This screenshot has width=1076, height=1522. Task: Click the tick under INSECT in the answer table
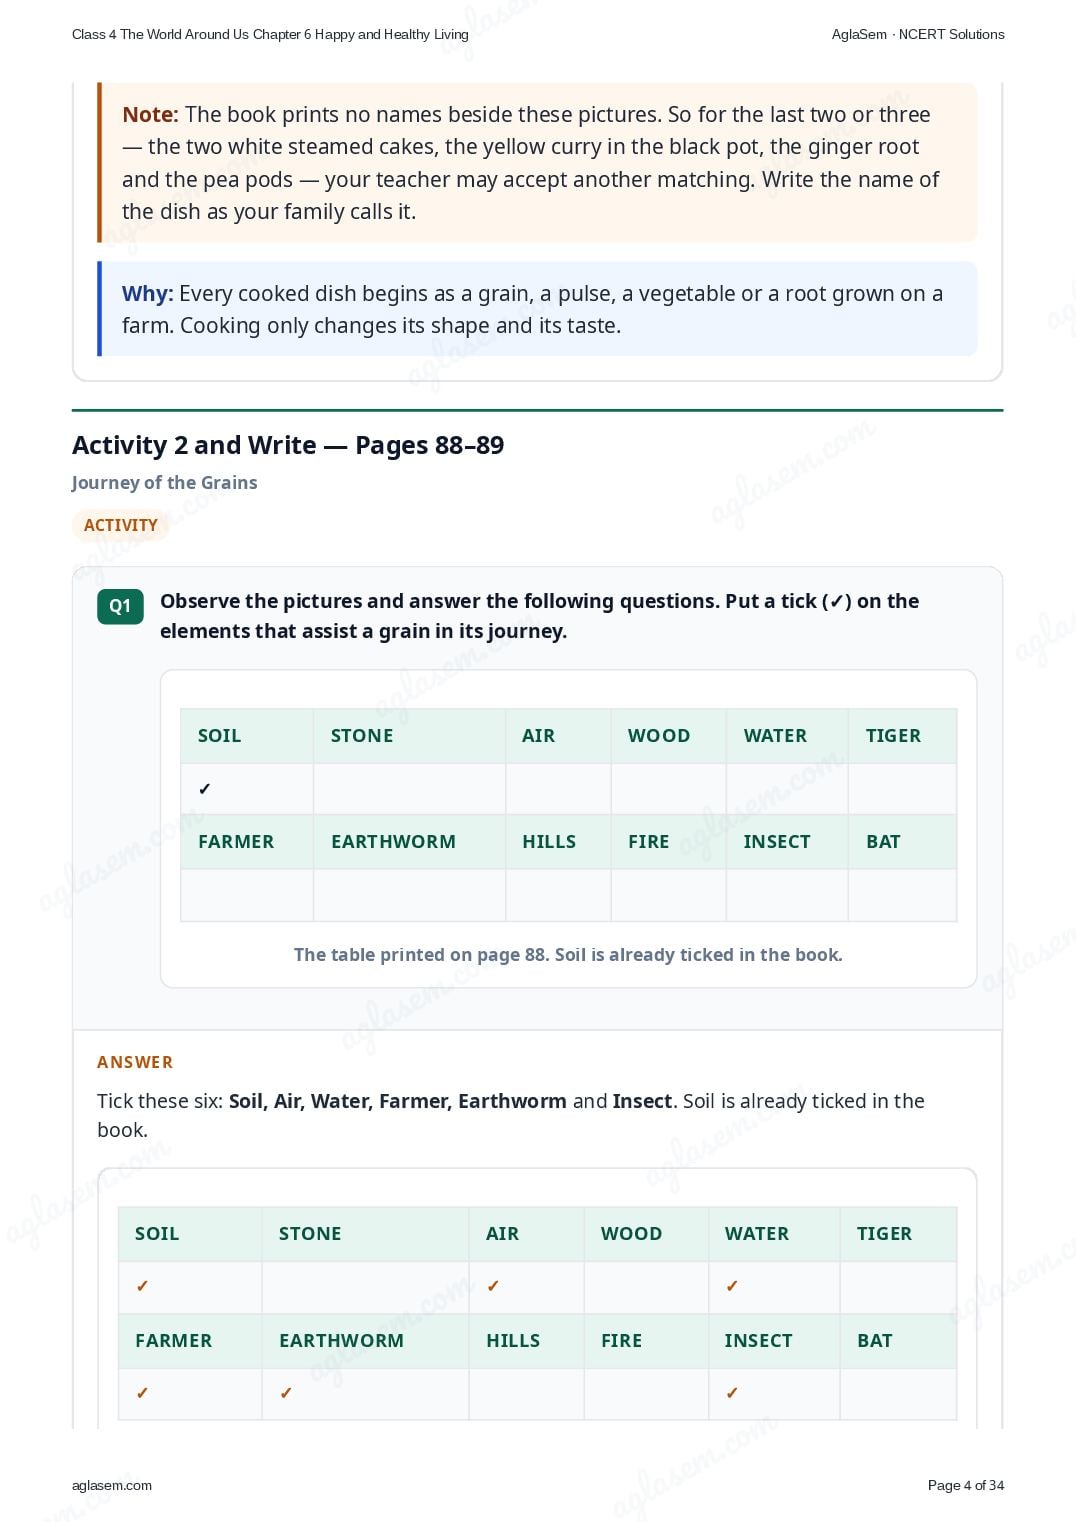click(x=732, y=1393)
